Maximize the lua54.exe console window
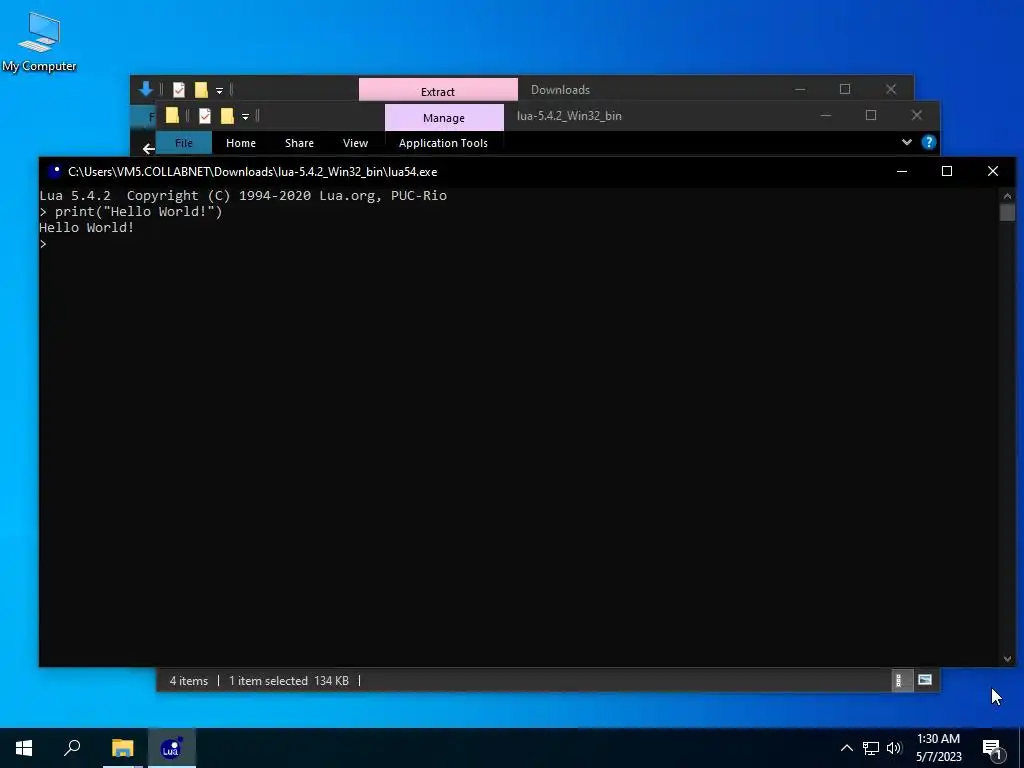This screenshot has height=768, width=1024. pos(947,171)
